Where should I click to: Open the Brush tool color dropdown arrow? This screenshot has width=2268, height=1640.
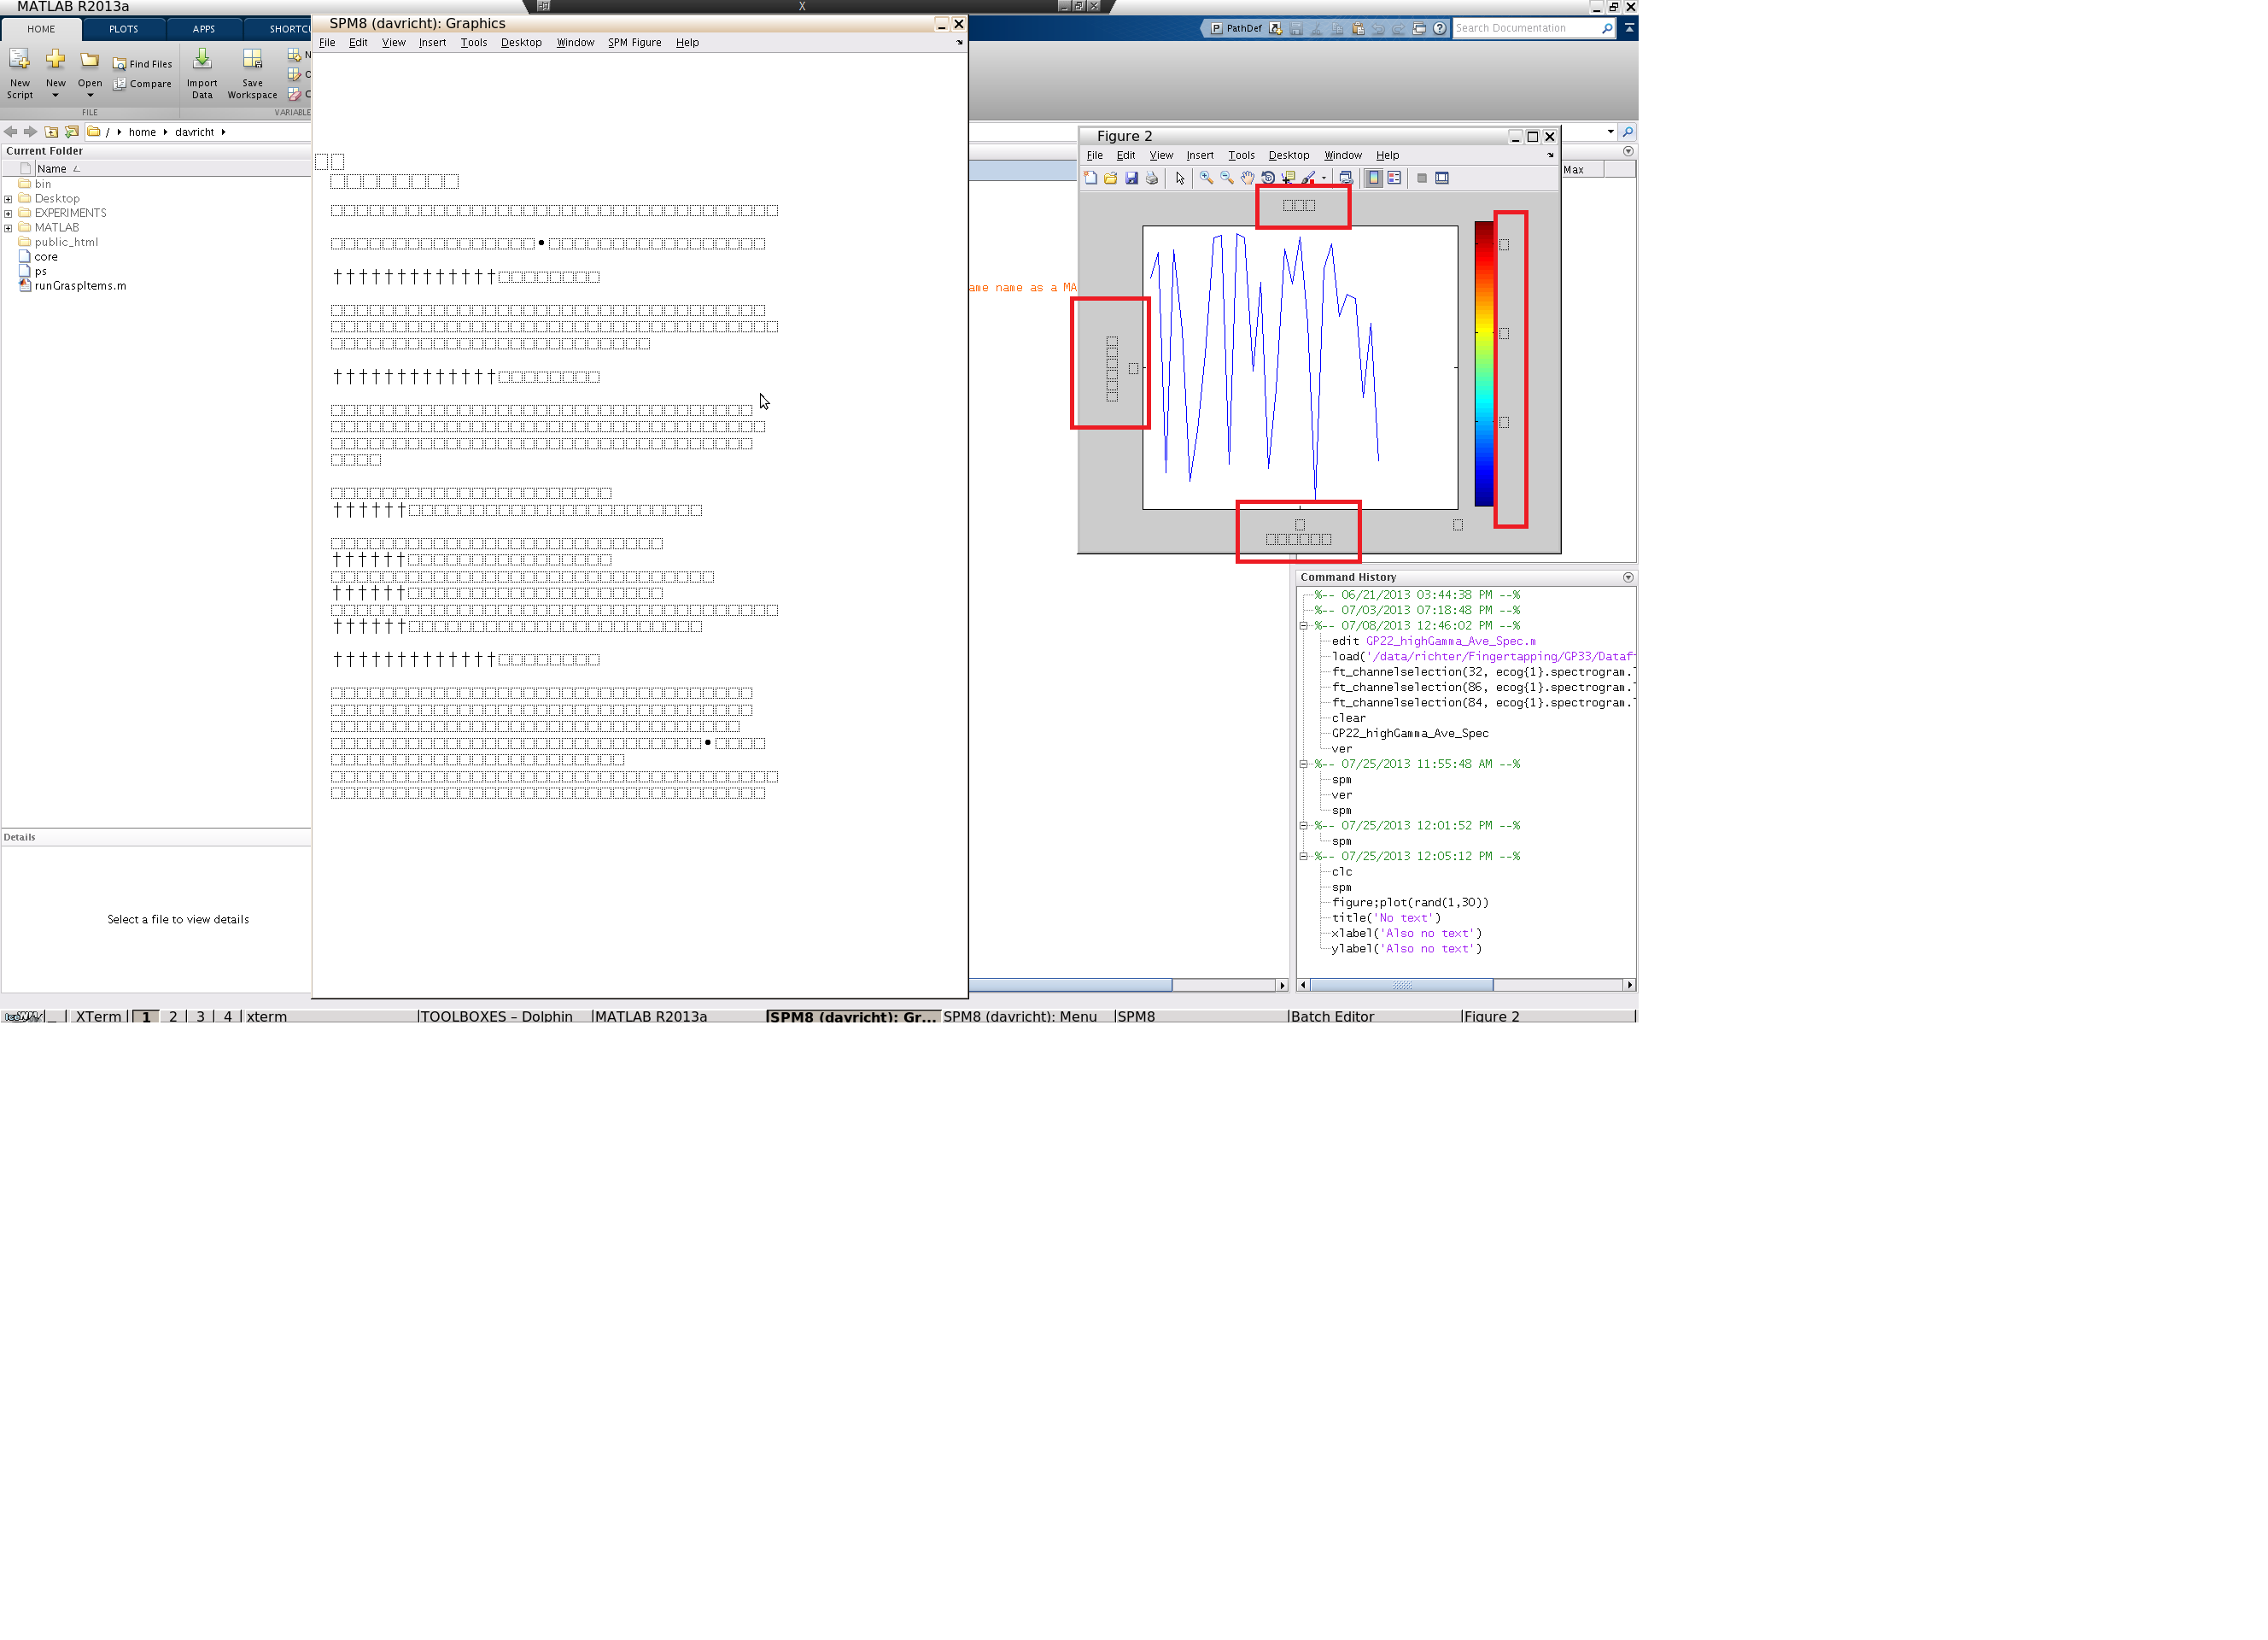pos(1324,179)
